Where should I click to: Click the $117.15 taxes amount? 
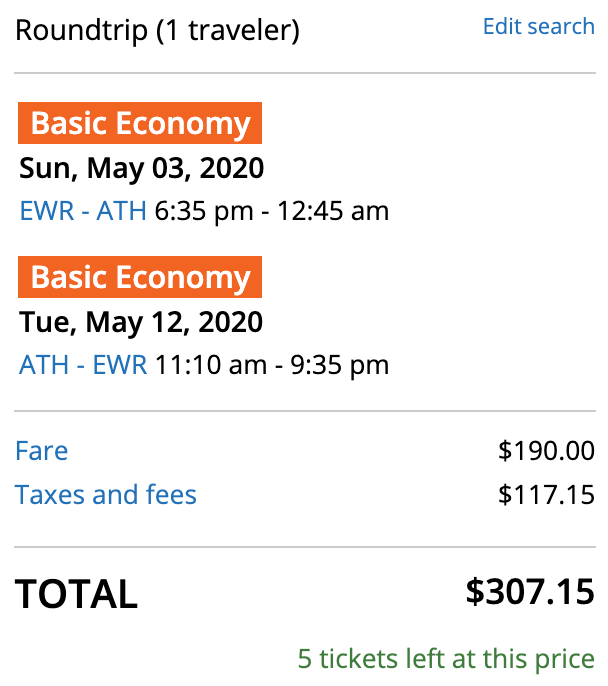click(546, 495)
